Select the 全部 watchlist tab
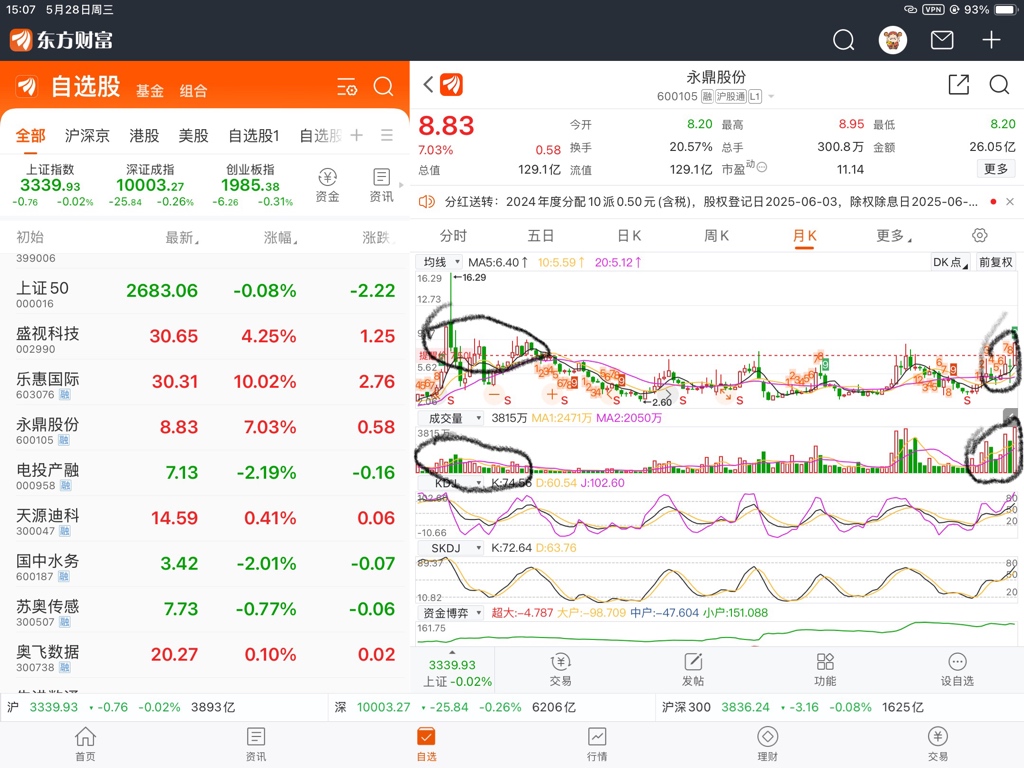Viewport: 1024px width, 768px height. [30, 136]
